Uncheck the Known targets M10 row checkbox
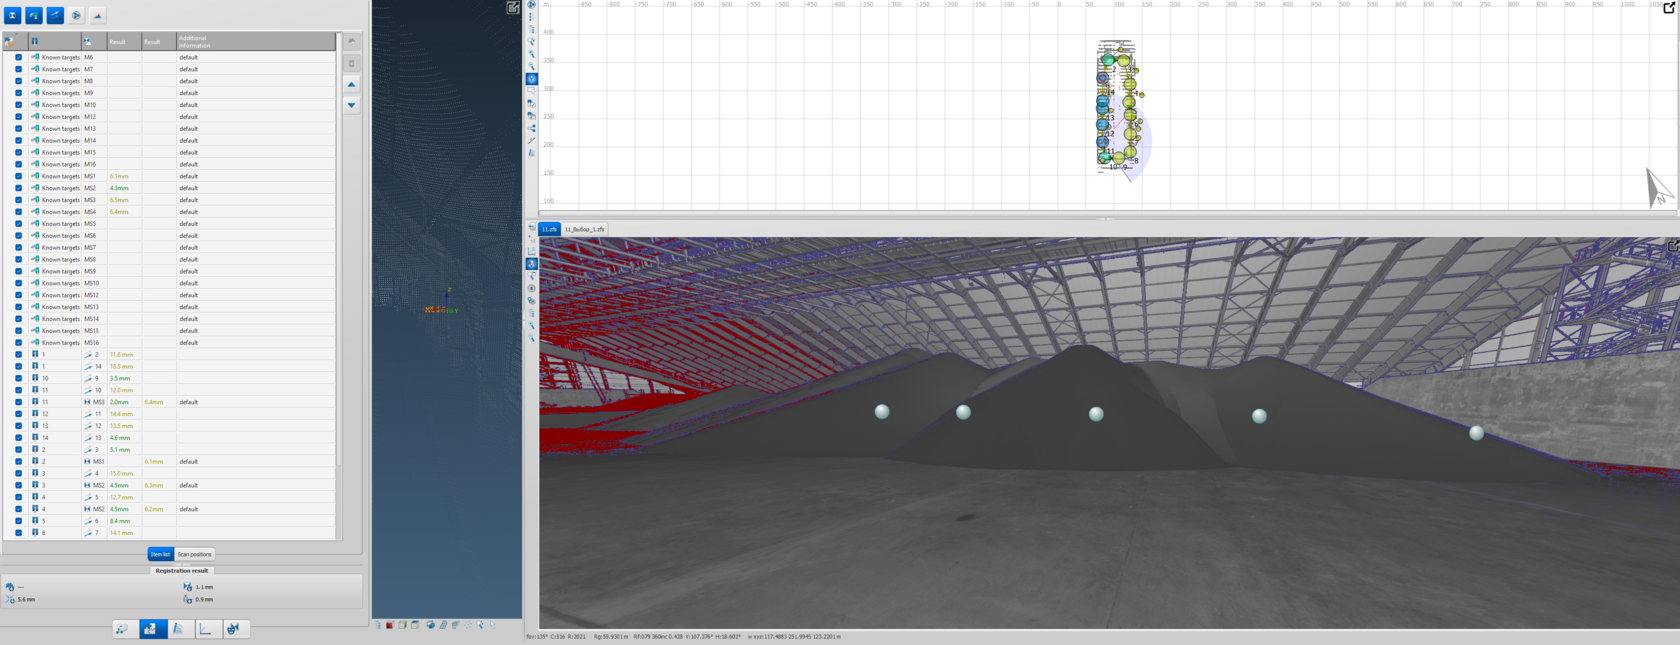This screenshot has height=645, width=1680. pyautogui.click(x=18, y=105)
